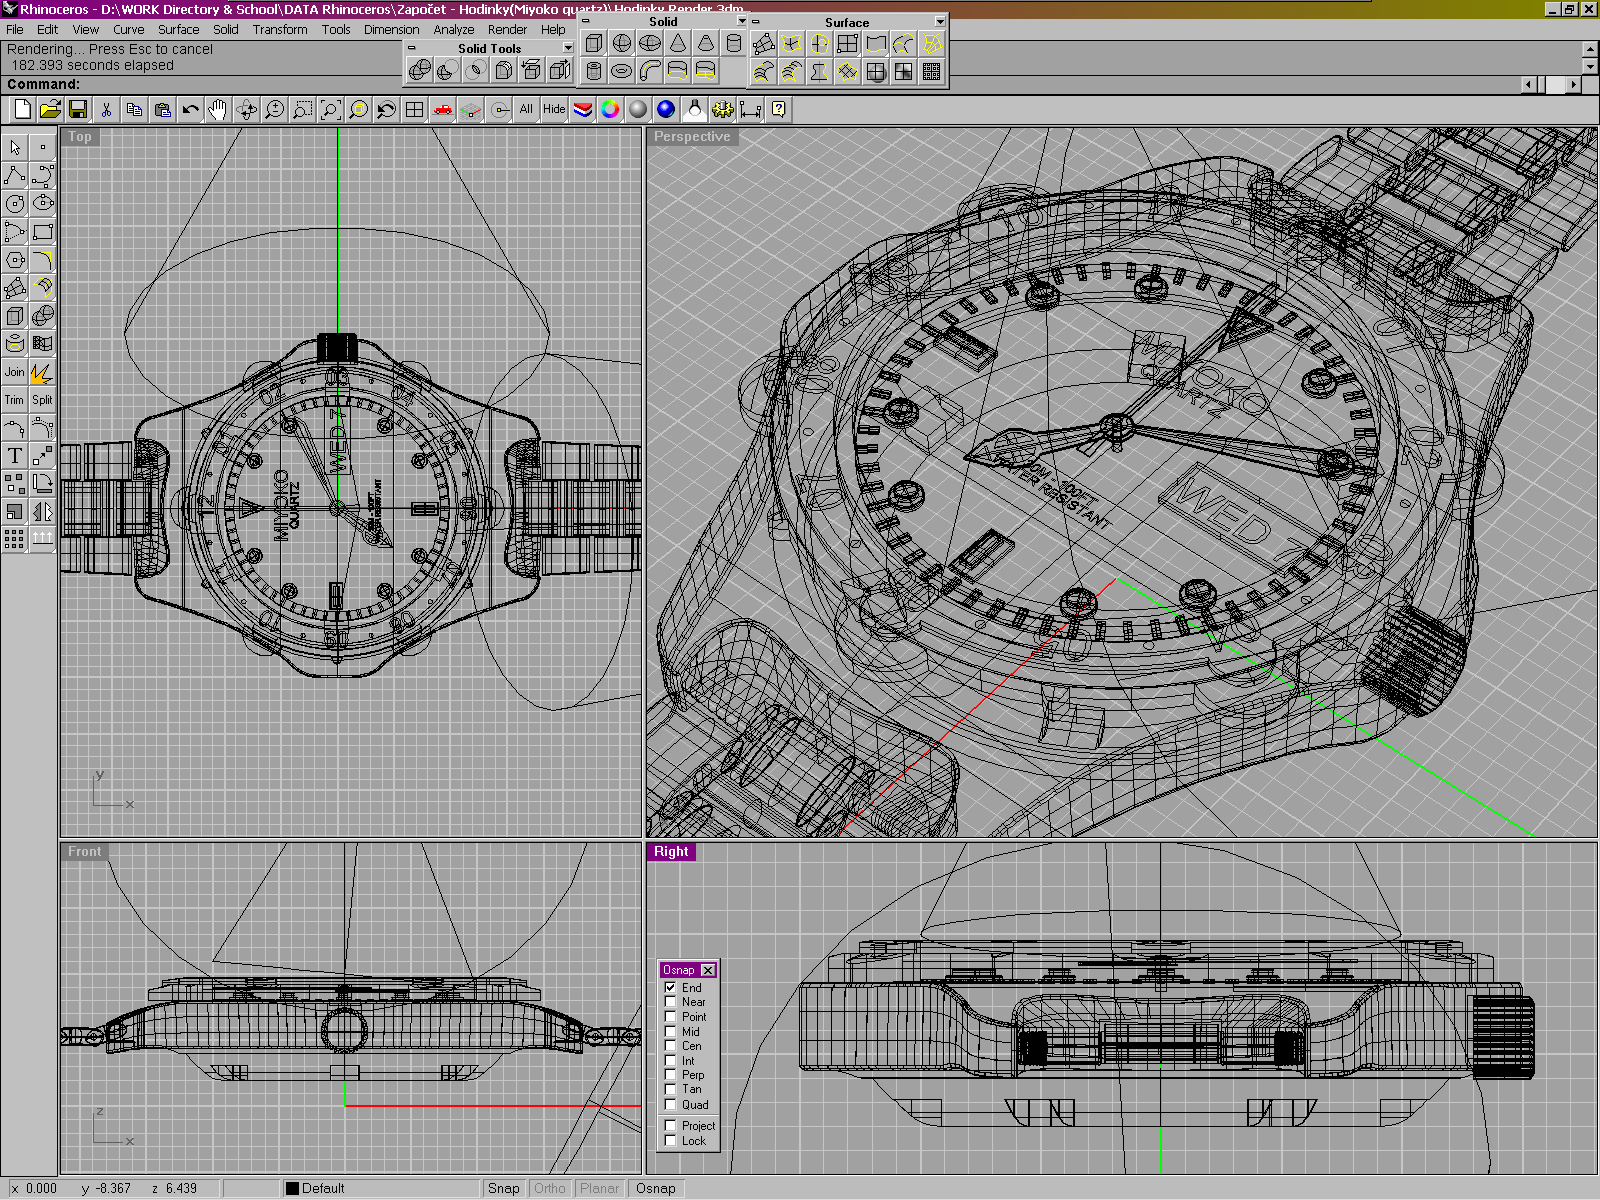
Task: Open the Surface toolbar dropdown arrow
Action: 939,22
